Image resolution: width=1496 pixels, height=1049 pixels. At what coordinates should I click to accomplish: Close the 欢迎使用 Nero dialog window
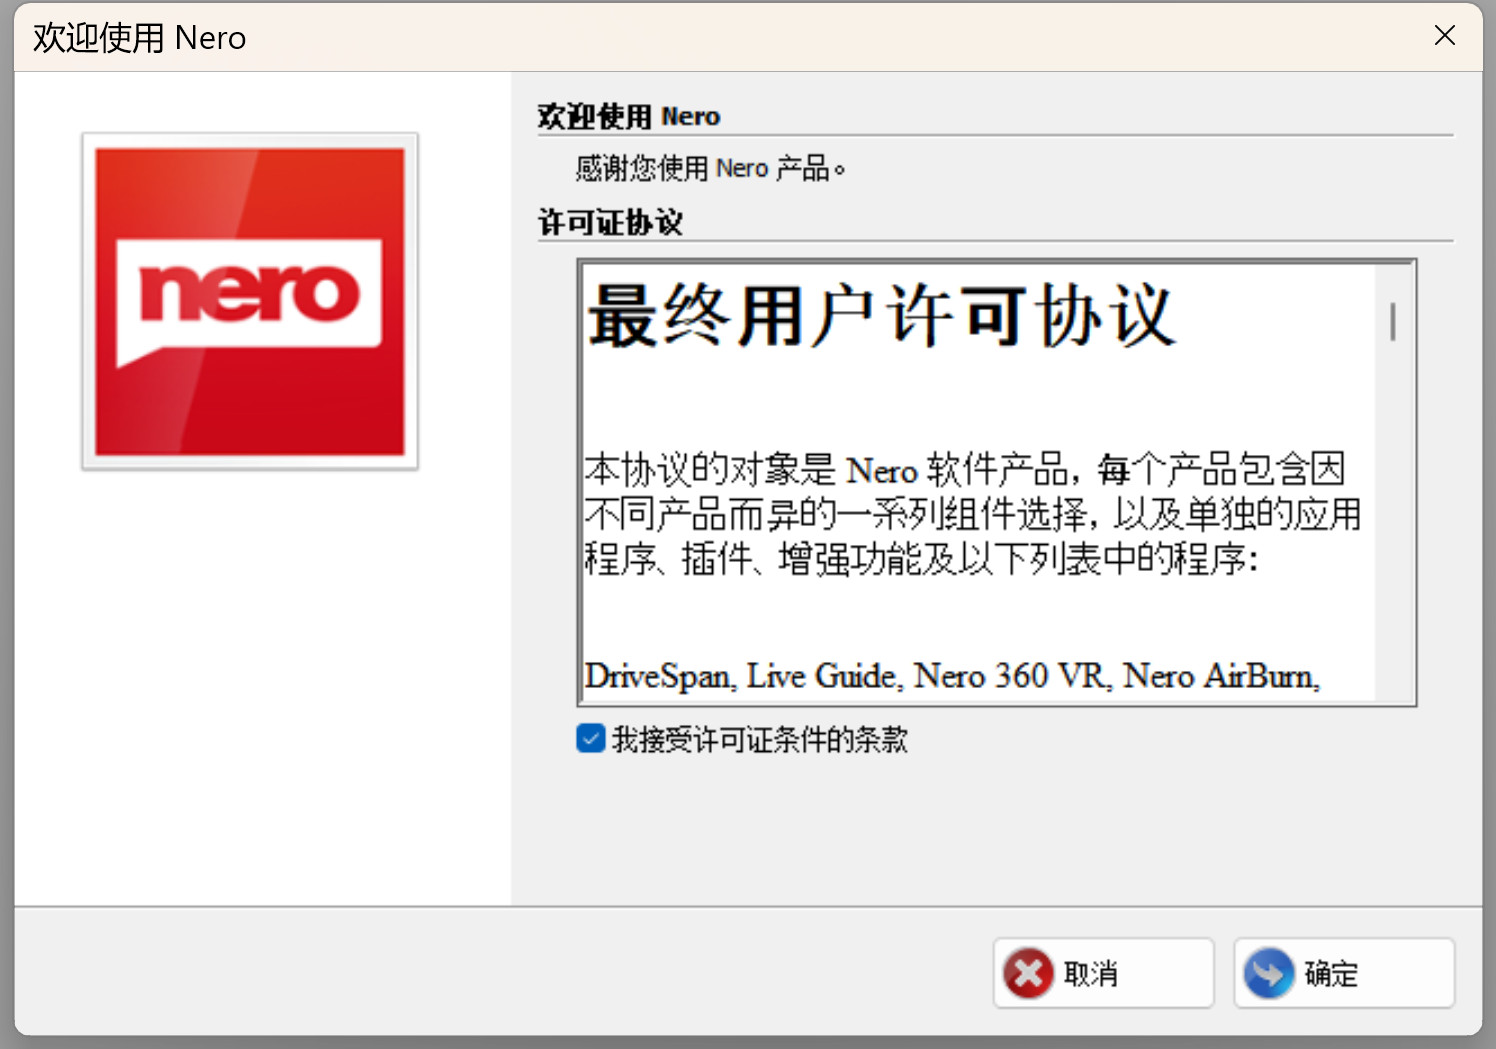click(1444, 36)
